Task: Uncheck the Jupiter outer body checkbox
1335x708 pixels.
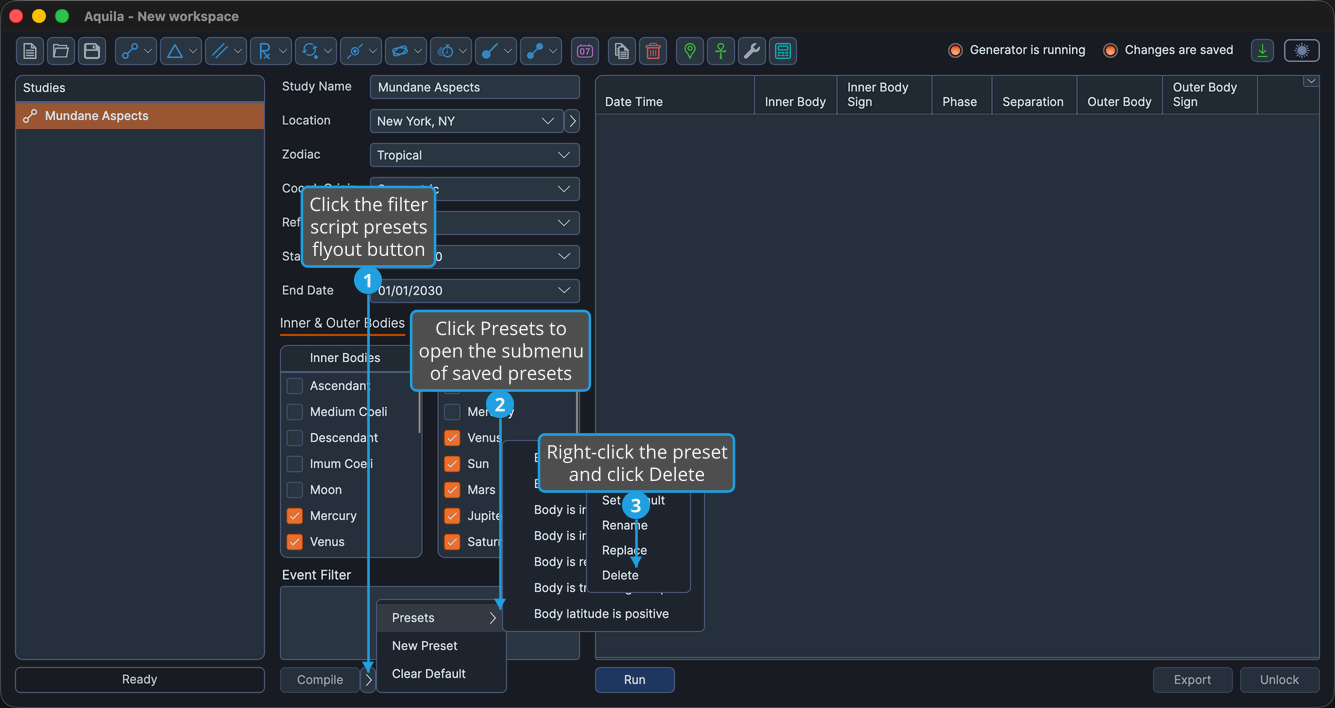Action: coord(452,516)
